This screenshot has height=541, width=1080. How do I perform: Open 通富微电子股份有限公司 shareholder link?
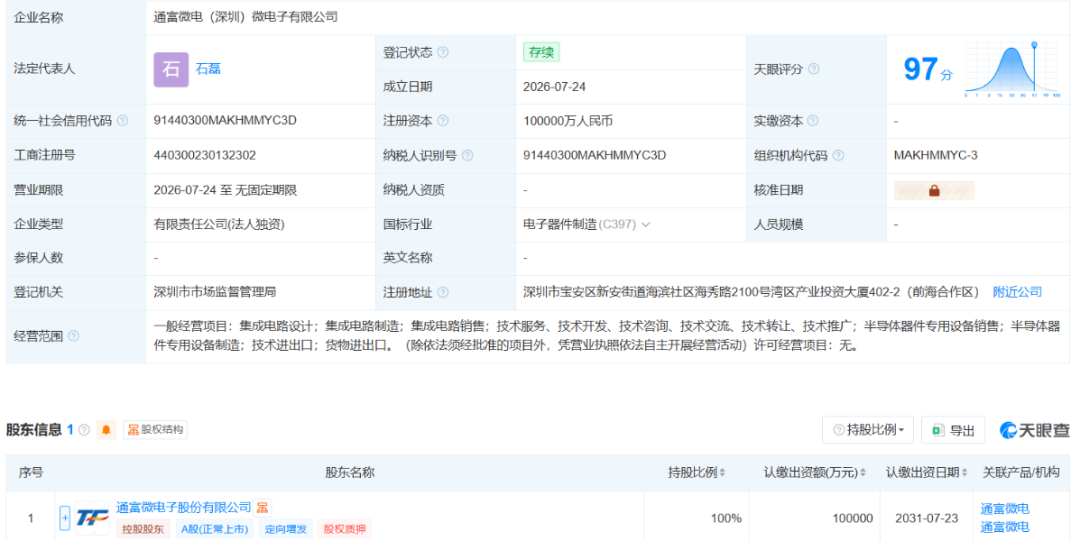coord(184,508)
